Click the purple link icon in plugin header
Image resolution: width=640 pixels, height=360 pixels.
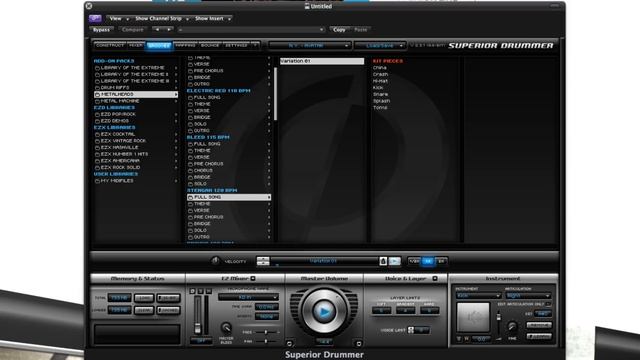coord(95,18)
